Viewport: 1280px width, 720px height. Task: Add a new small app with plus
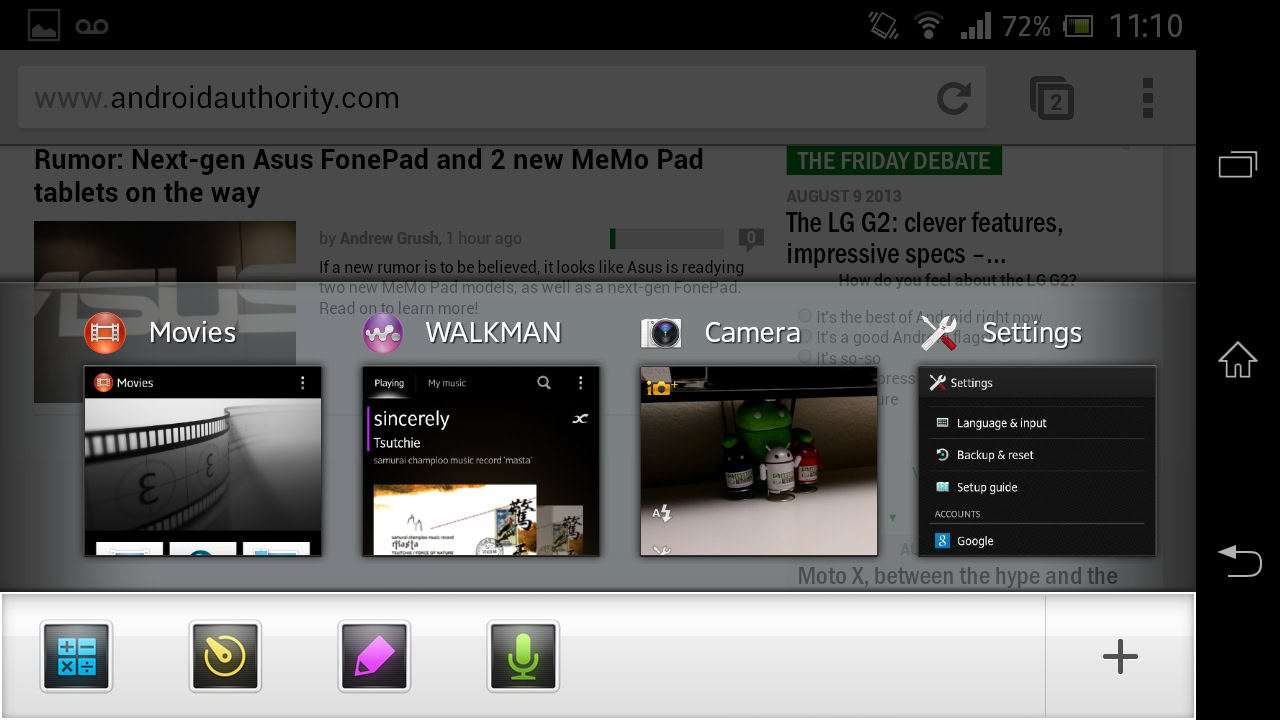coord(1120,656)
